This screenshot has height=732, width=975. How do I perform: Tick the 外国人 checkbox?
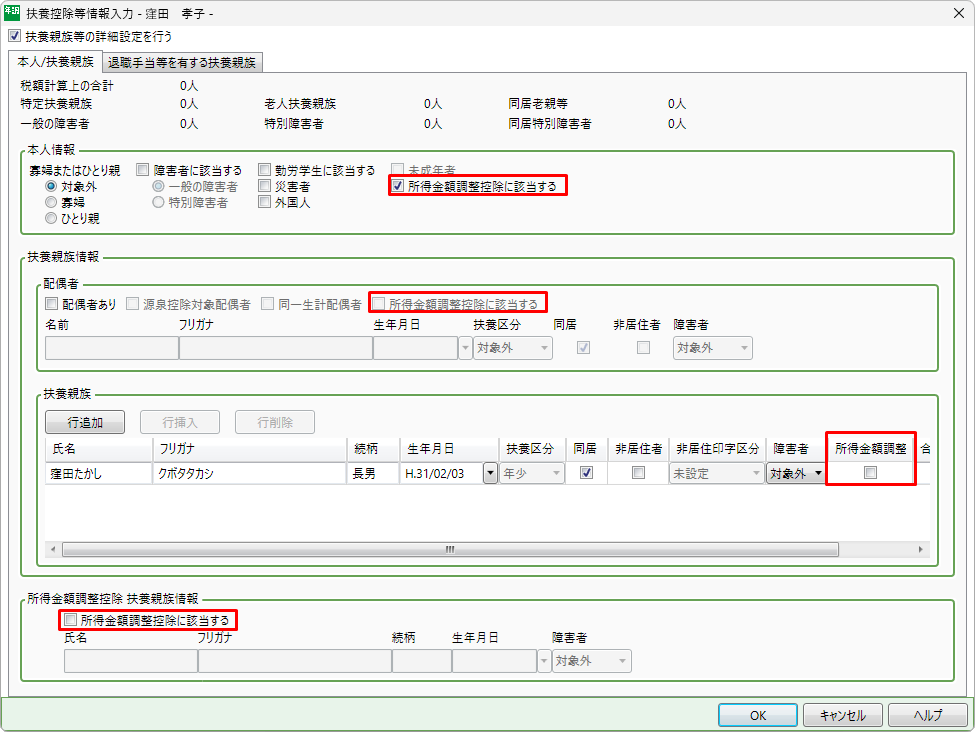click(x=265, y=202)
